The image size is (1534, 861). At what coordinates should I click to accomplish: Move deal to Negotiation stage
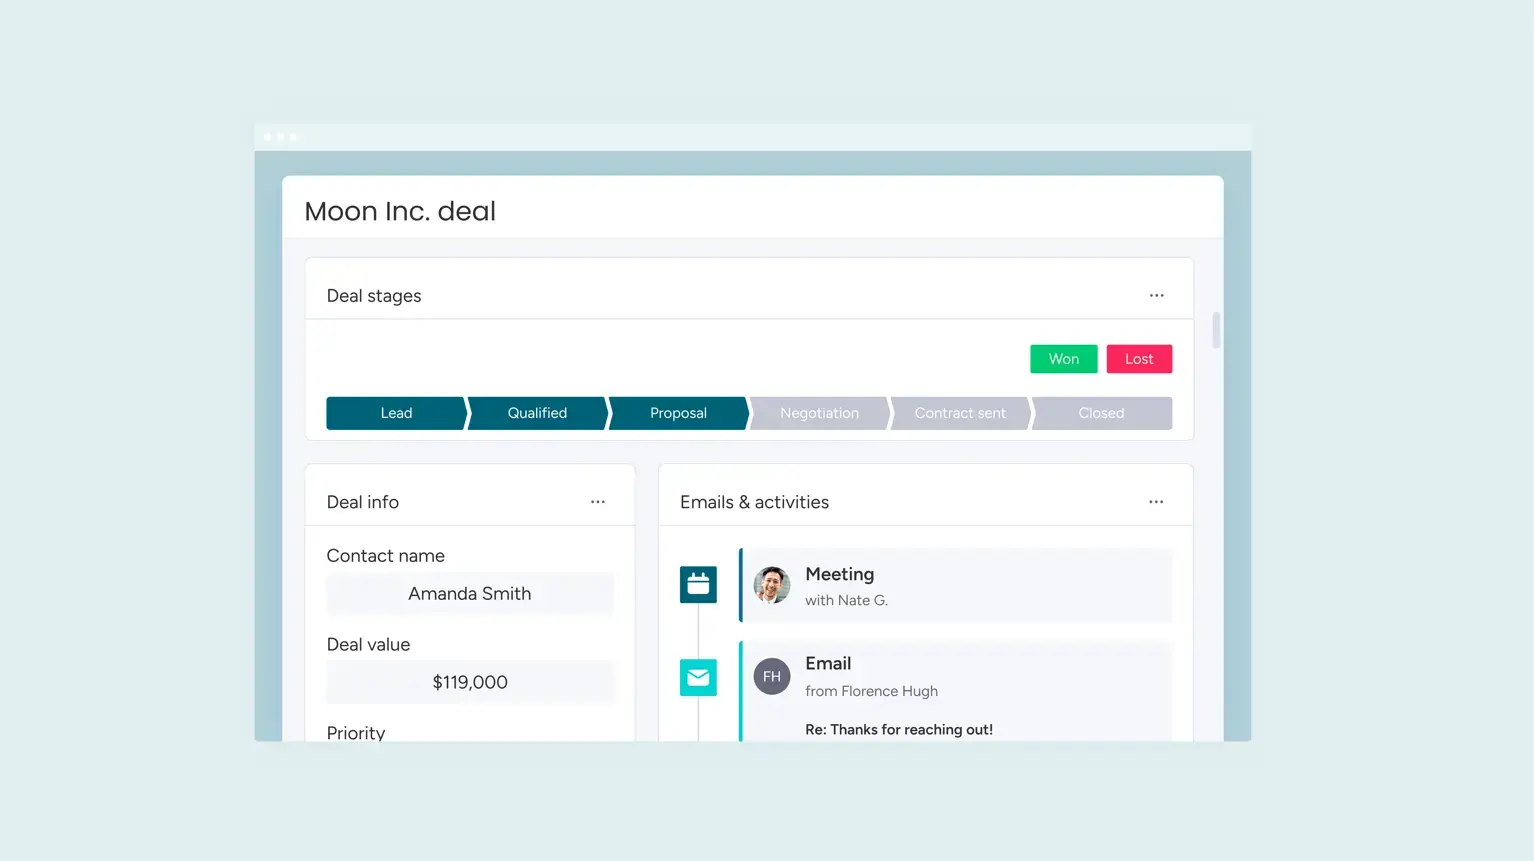point(819,413)
